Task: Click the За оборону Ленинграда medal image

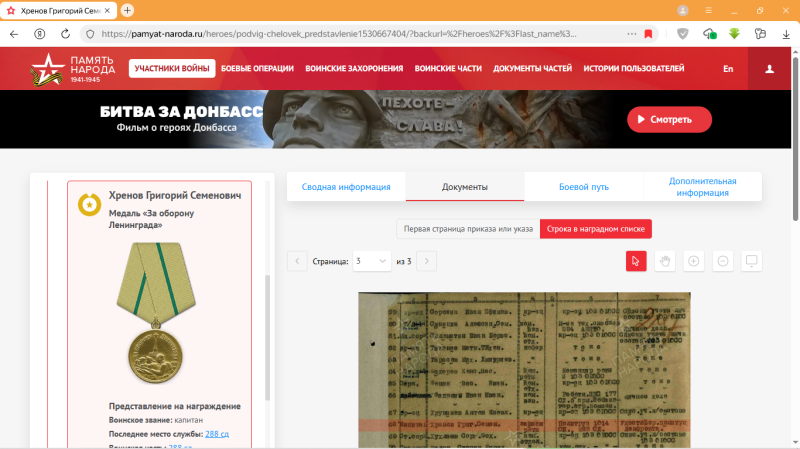Action: (x=156, y=313)
